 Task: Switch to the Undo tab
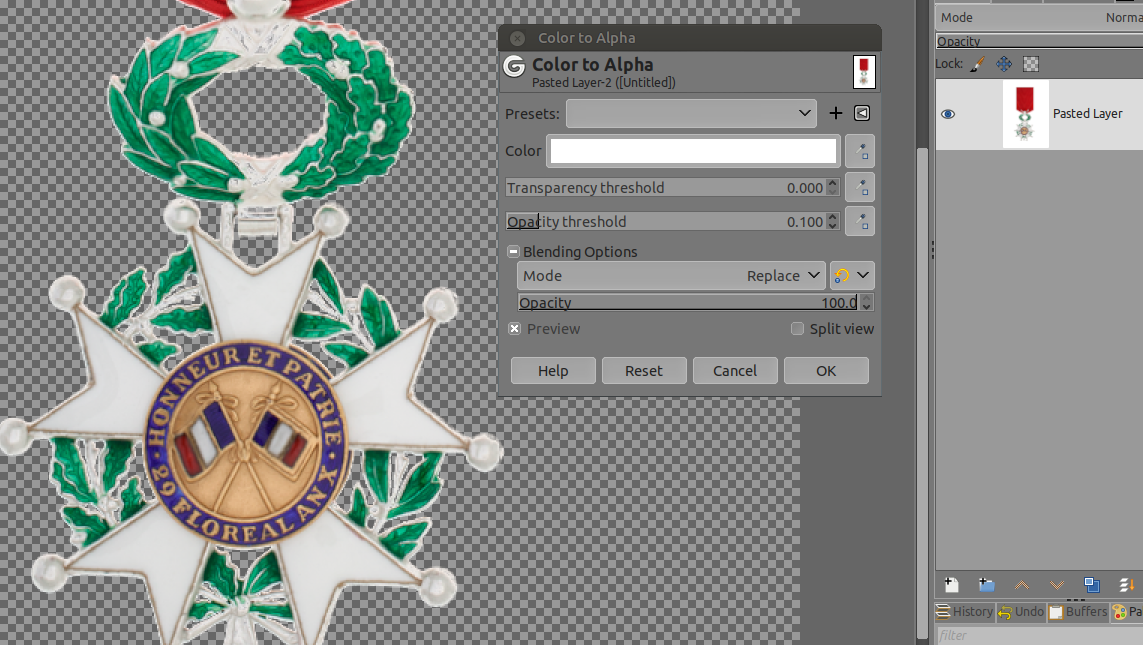(1021, 611)
